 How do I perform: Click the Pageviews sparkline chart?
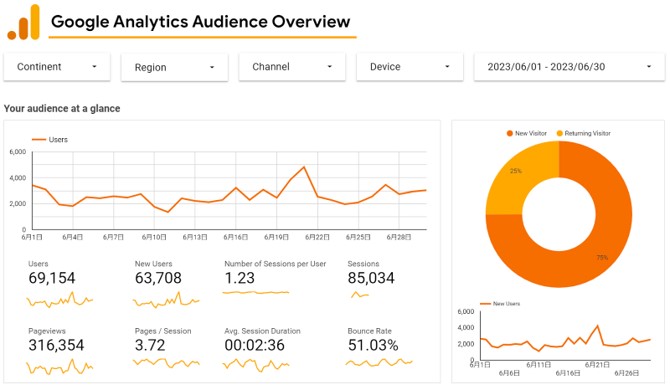click(x=59, y=367)
